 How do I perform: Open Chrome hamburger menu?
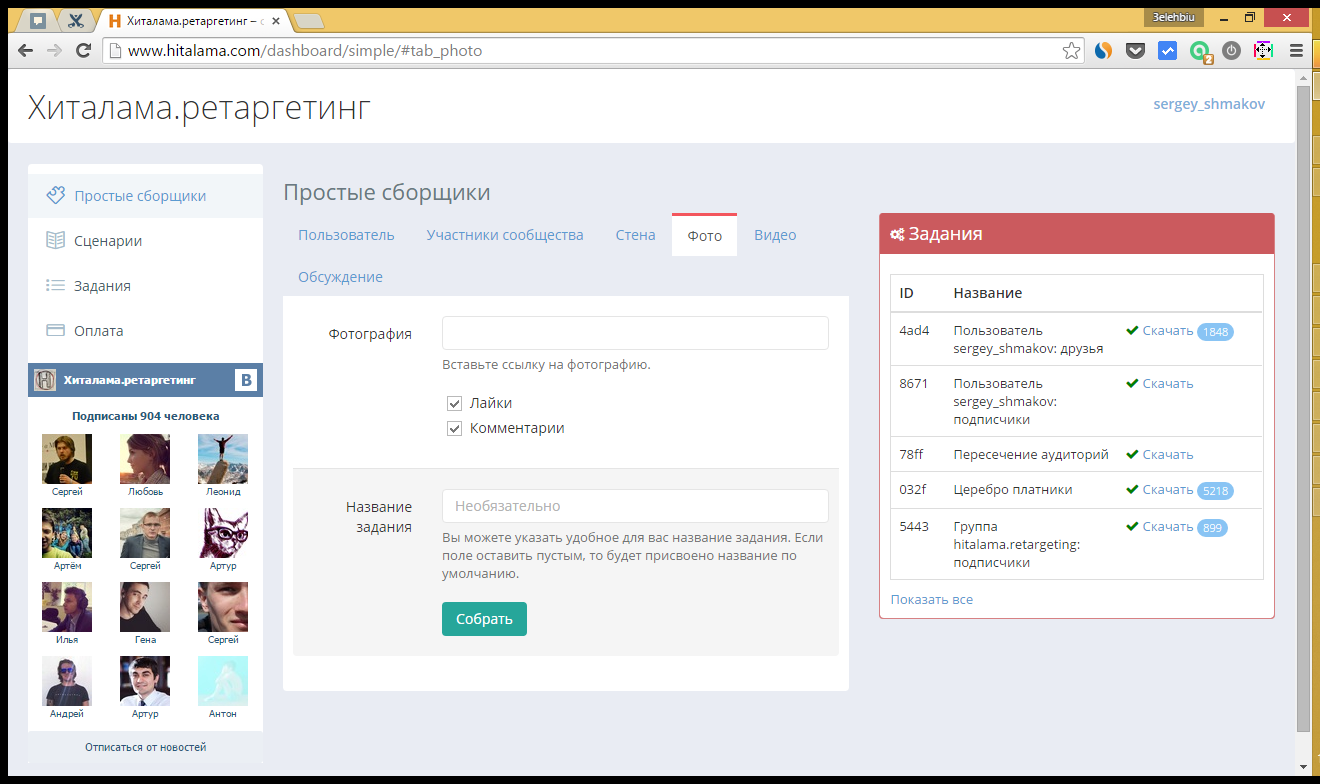1296,50
